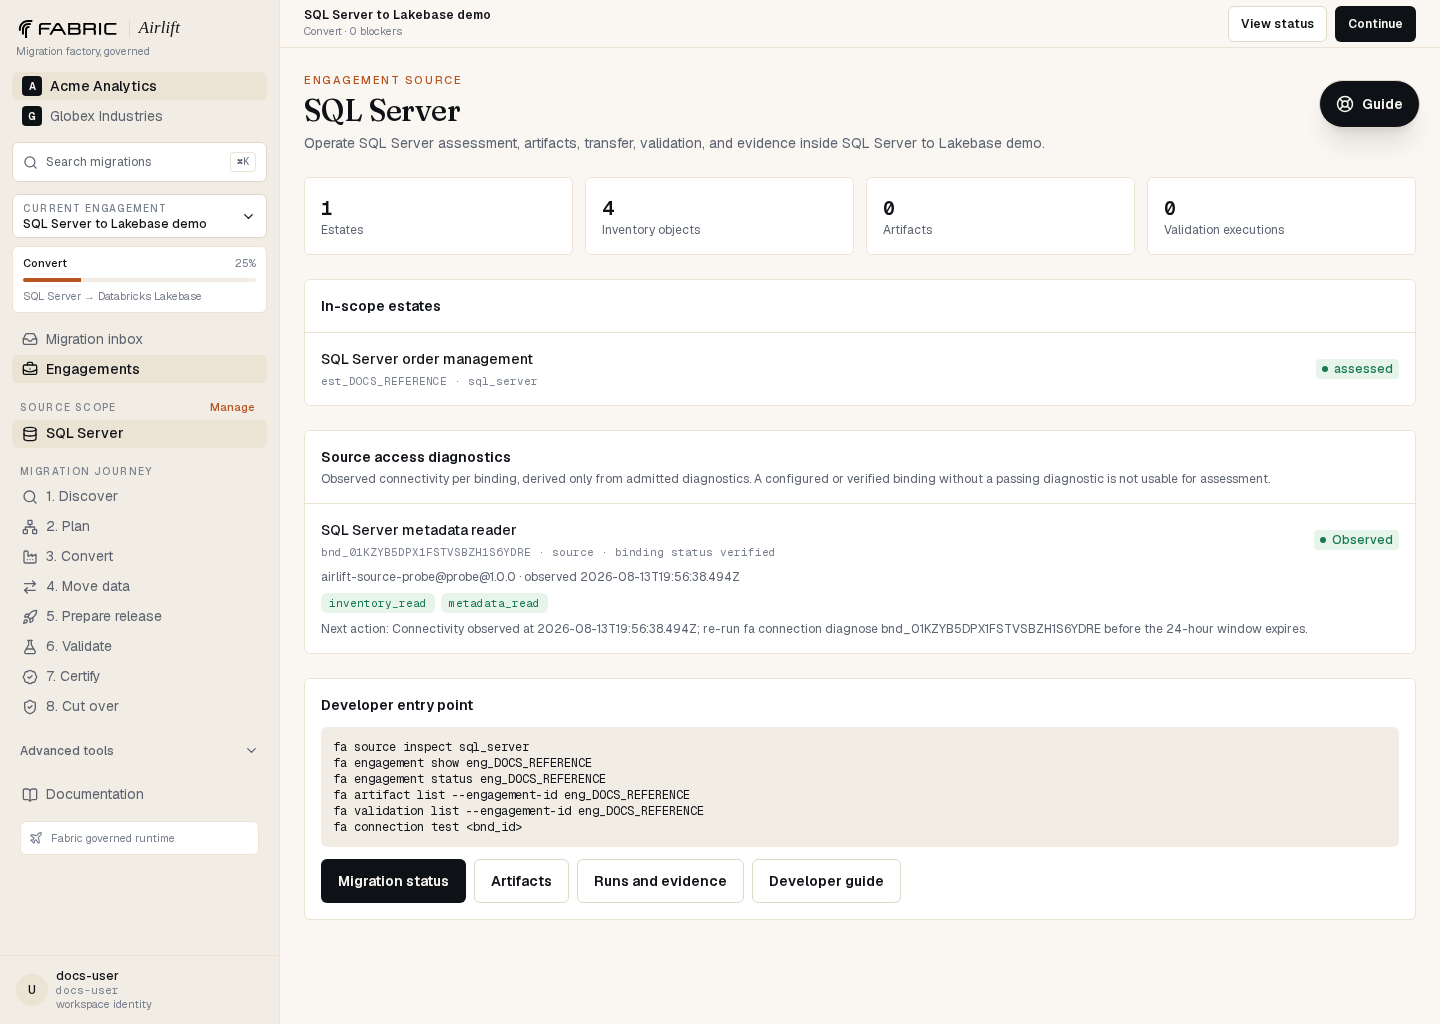The height and width of the screenshot is (1024, 1440).
Task: Click the search magnifier icon
Action: pyautogui.click(x=30, y=162)
